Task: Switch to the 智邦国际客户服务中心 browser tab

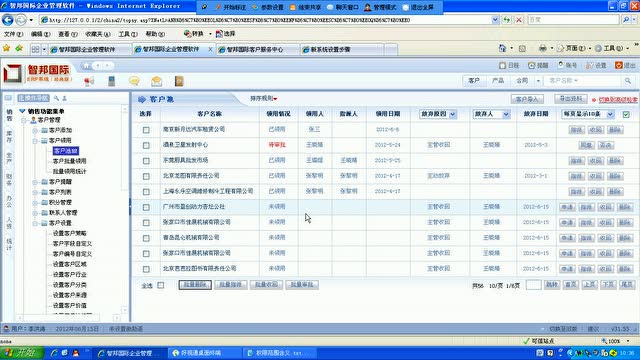Action: click(258, 49)
